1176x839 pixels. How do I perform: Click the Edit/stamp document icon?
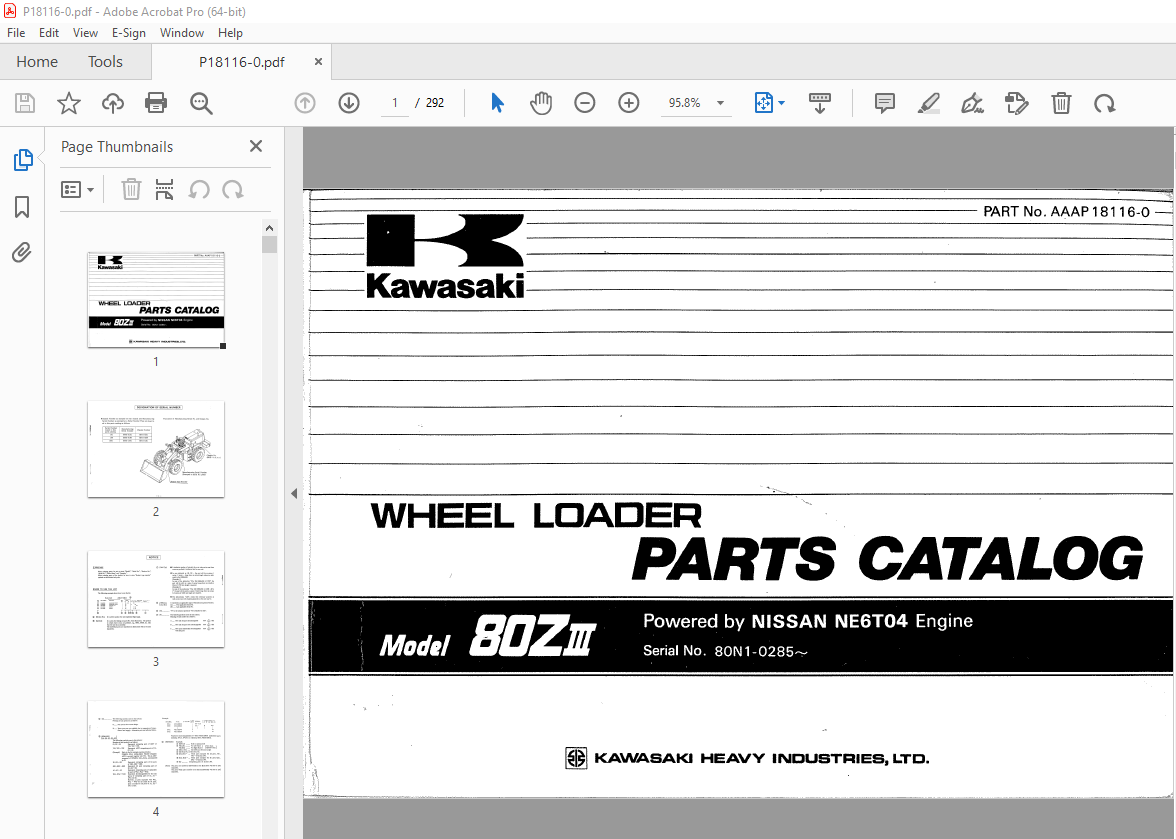(x=1016, y=103)
